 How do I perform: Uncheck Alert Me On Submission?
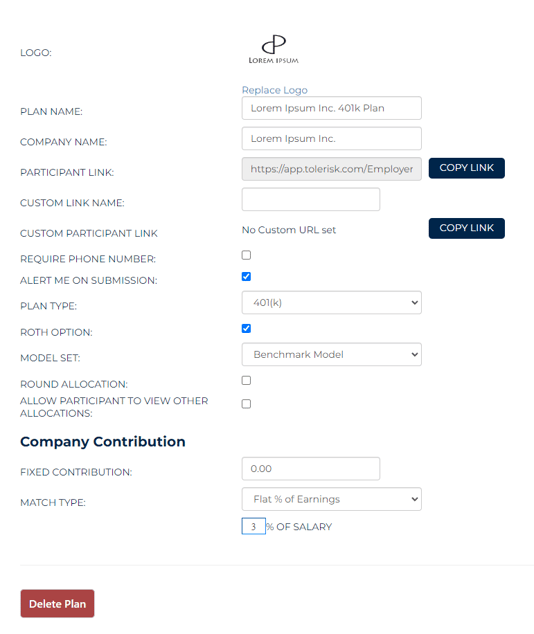246,277
